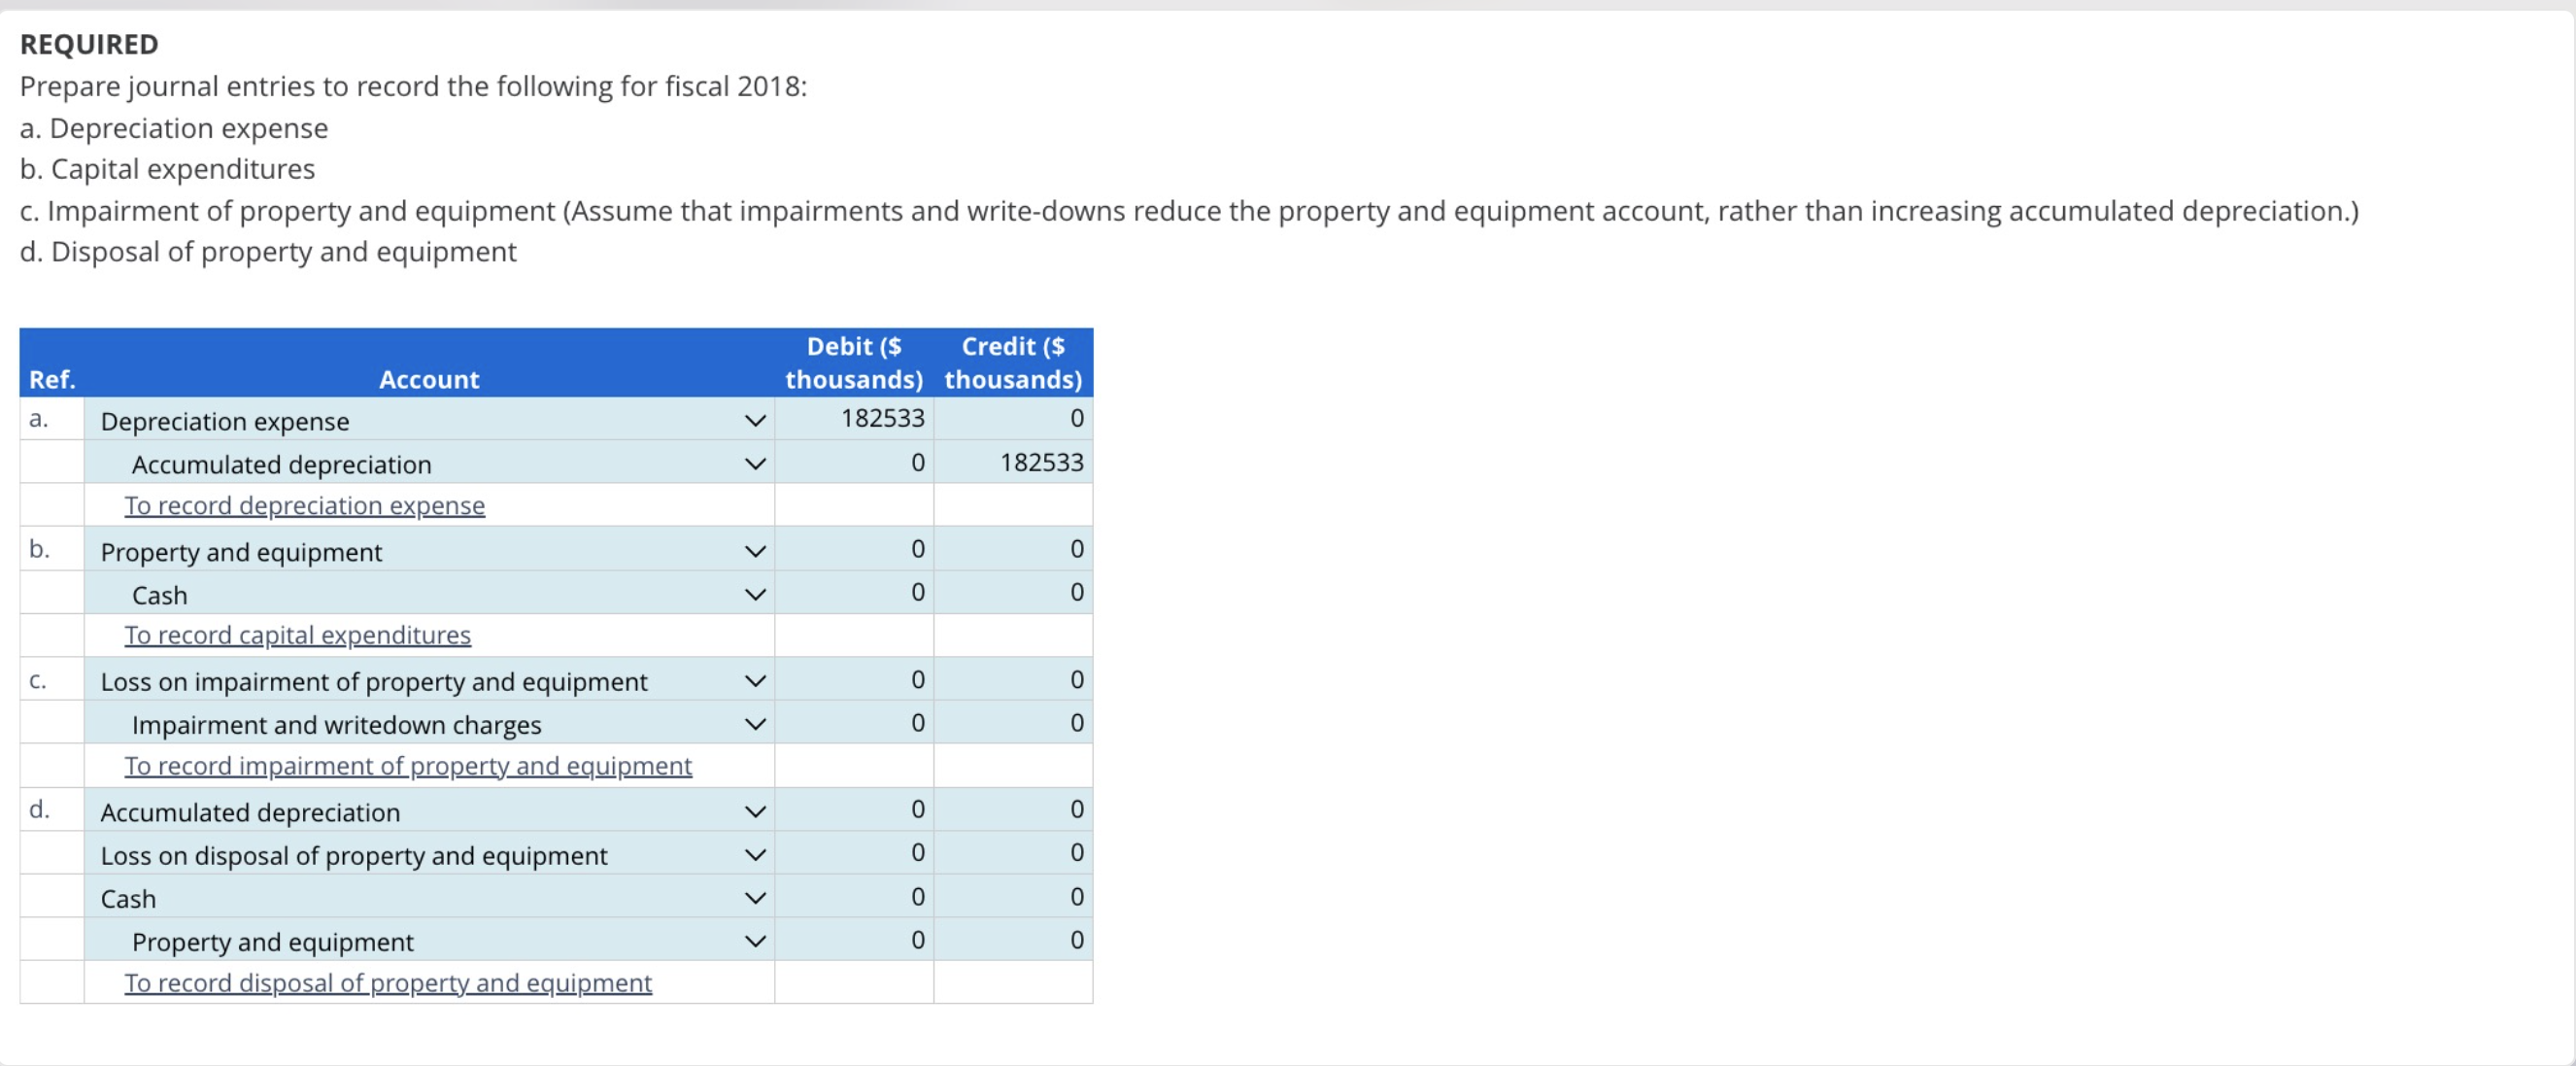Open the Impairment and writedown charges dropdown
2576x1066 pixels.
click(755, 724)
